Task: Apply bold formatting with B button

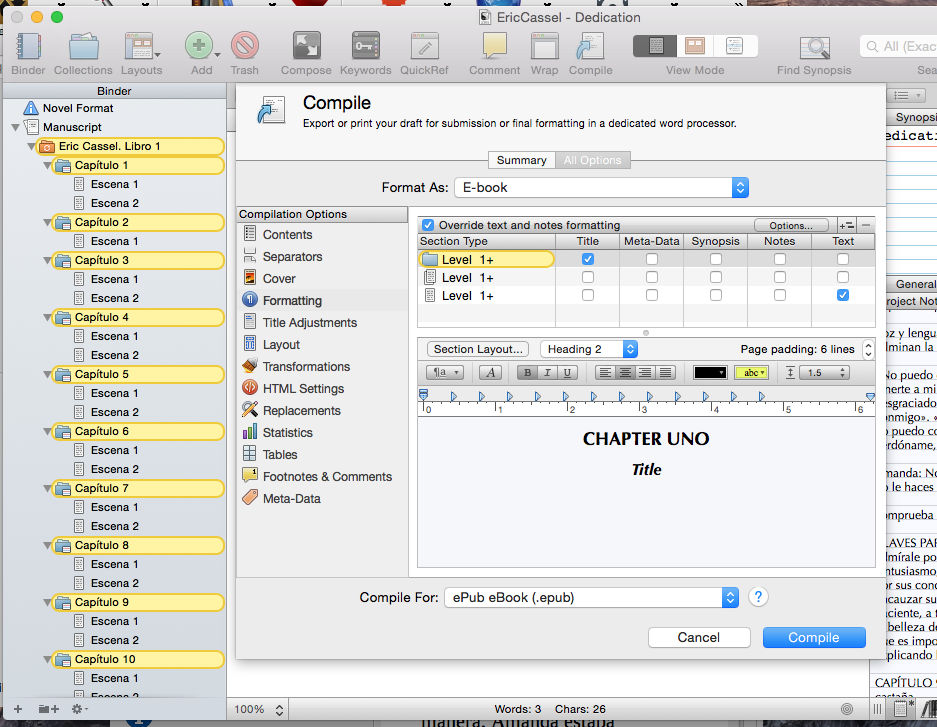Action: click(x=527, y=373)
